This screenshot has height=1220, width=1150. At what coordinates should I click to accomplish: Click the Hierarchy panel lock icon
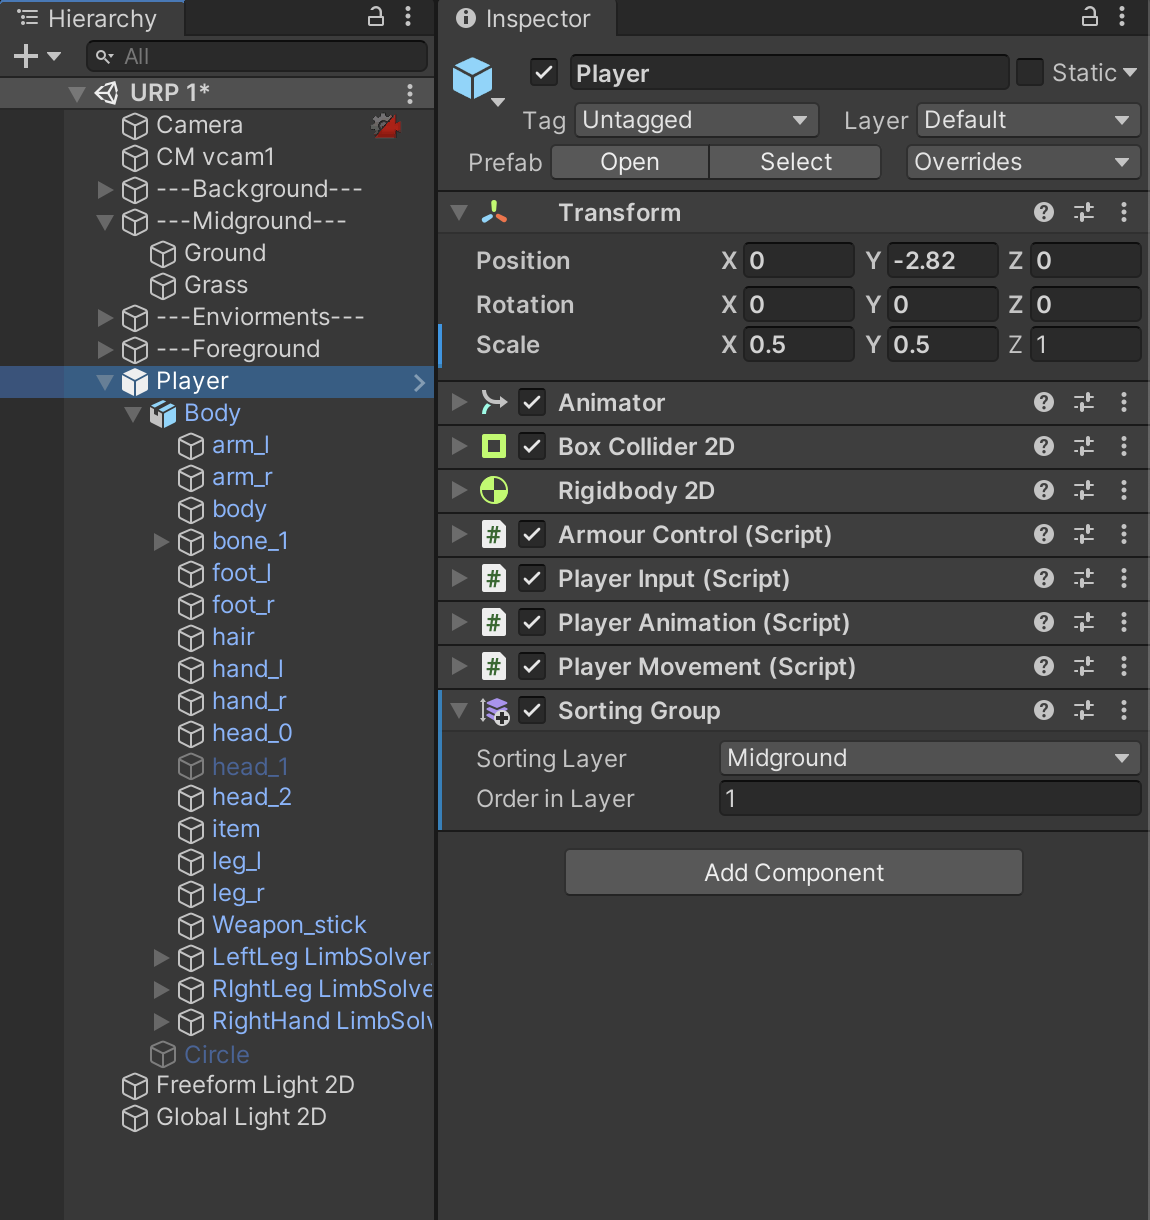376,16
